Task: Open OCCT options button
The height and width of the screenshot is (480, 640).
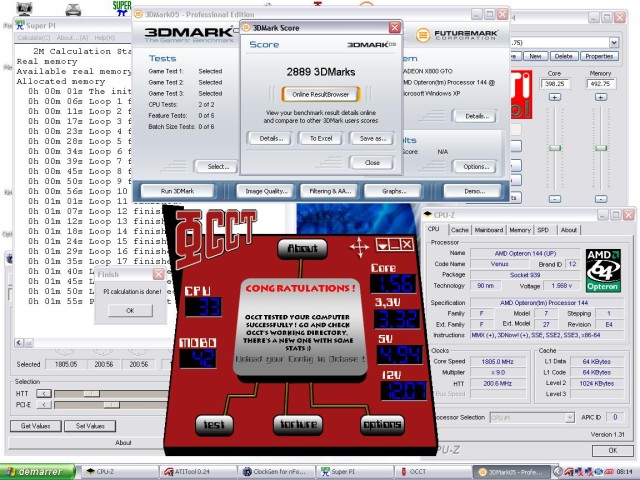Action: pos(382,424)
